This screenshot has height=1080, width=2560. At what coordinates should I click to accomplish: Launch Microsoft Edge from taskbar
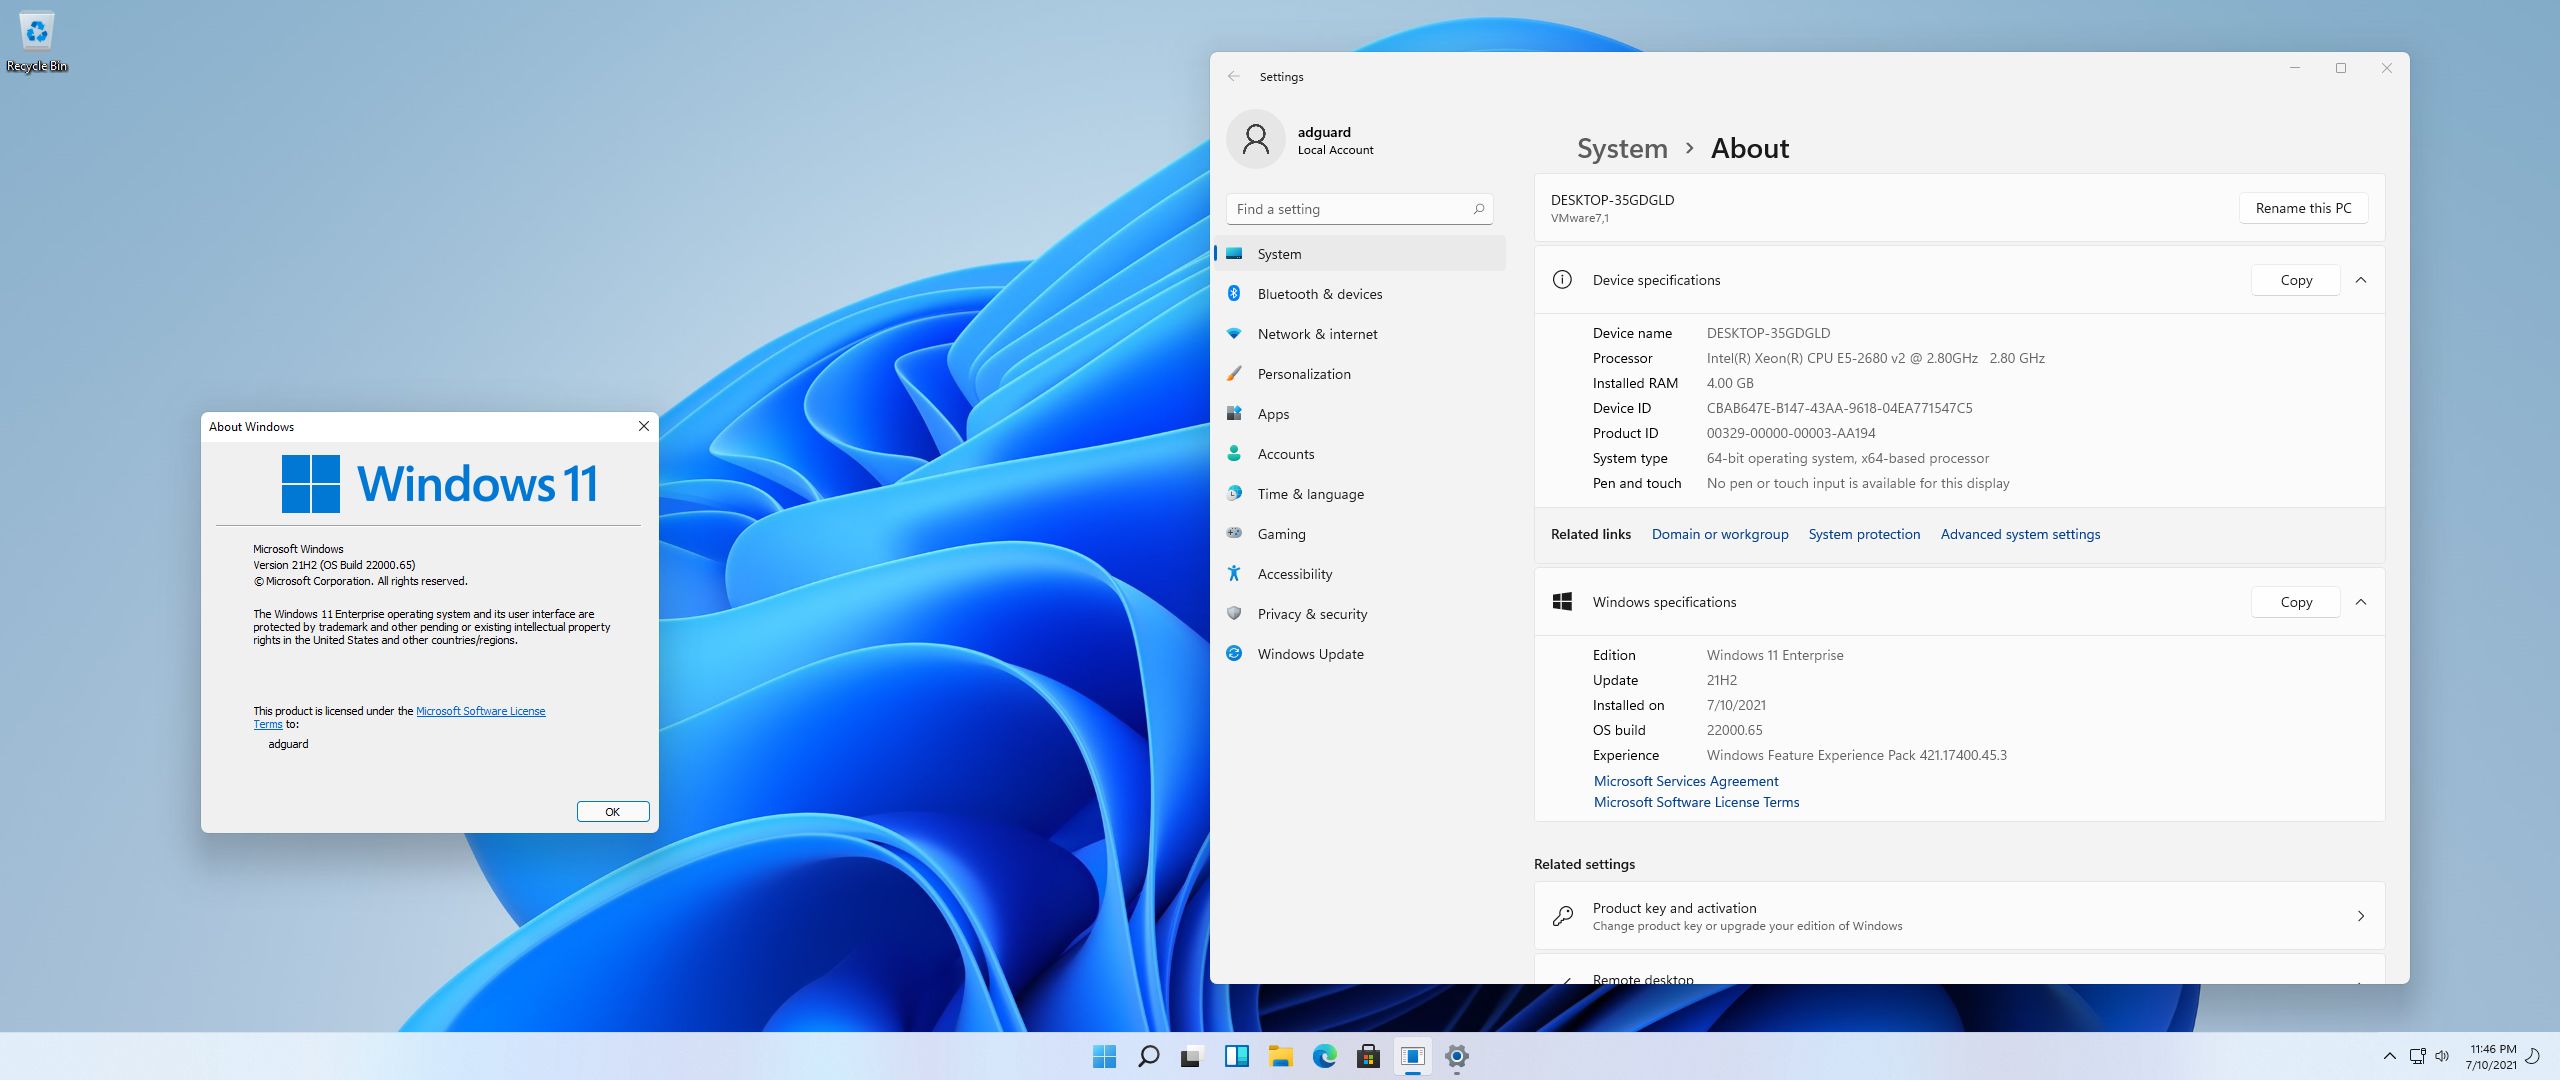tap(1324, 1056)
